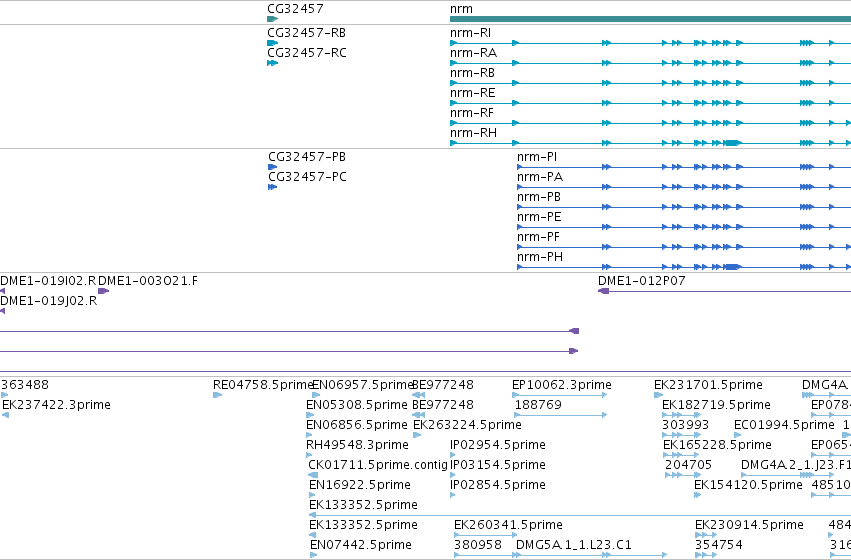Select clone DME1-019I02.R
Viewport: 851px width, 560px height.
pos(48,281)
